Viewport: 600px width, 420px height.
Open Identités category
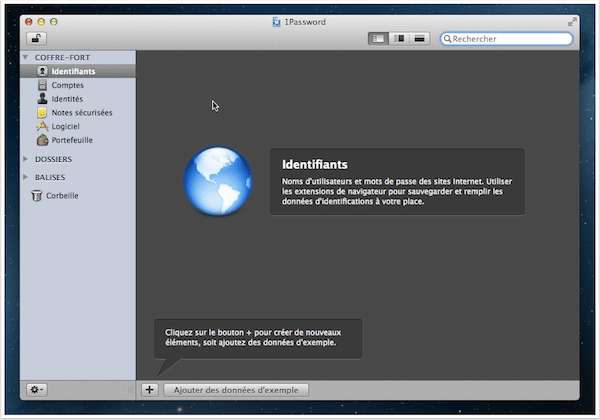click(78, 99)
